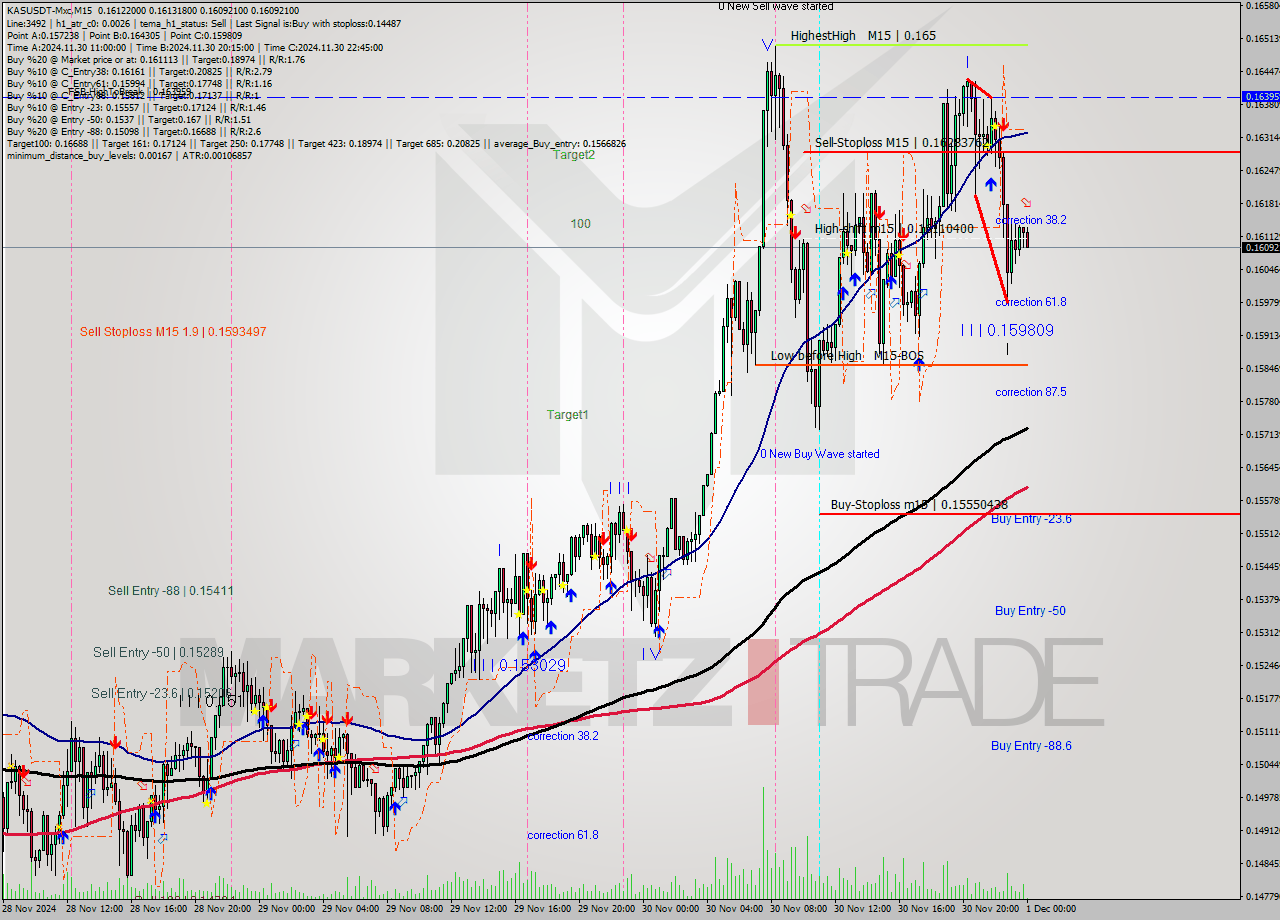The height and width of the screenshot is (920, 1280).
Task: Click the 'Buy Entry -23.6' label
Action: point(1031,519)
